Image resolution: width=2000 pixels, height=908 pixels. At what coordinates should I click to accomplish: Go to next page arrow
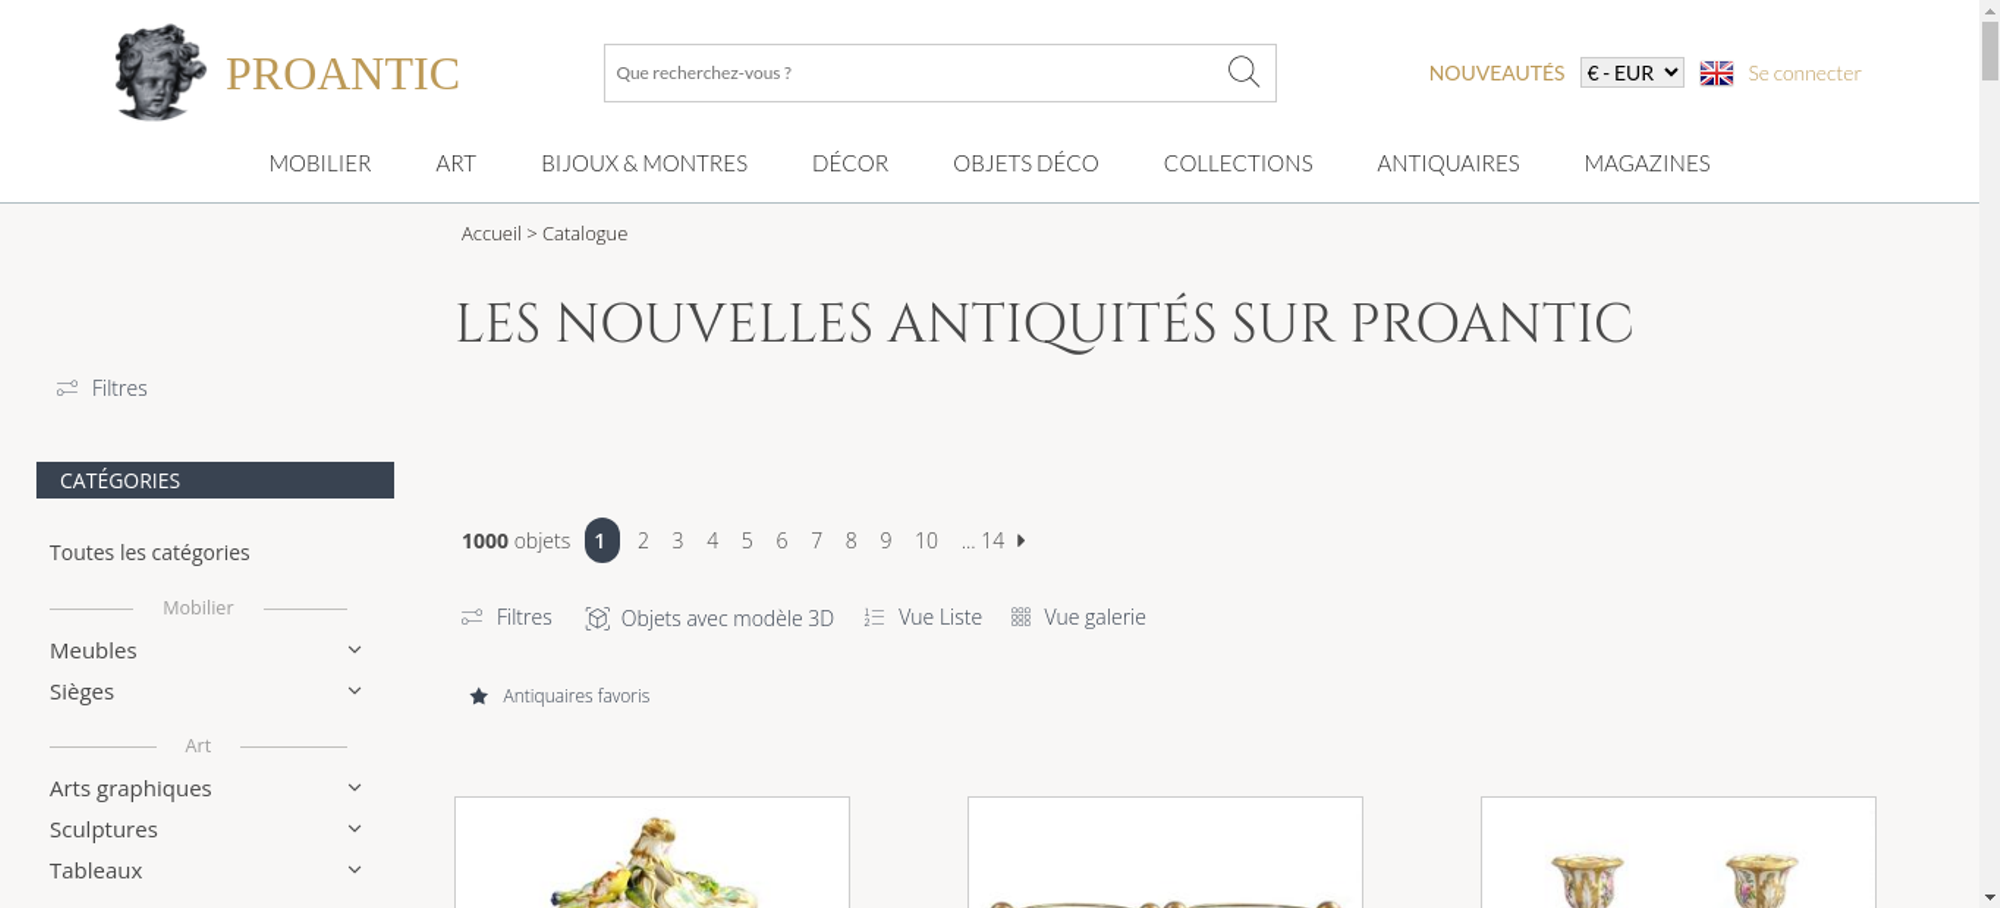(x=1021, y=540)
